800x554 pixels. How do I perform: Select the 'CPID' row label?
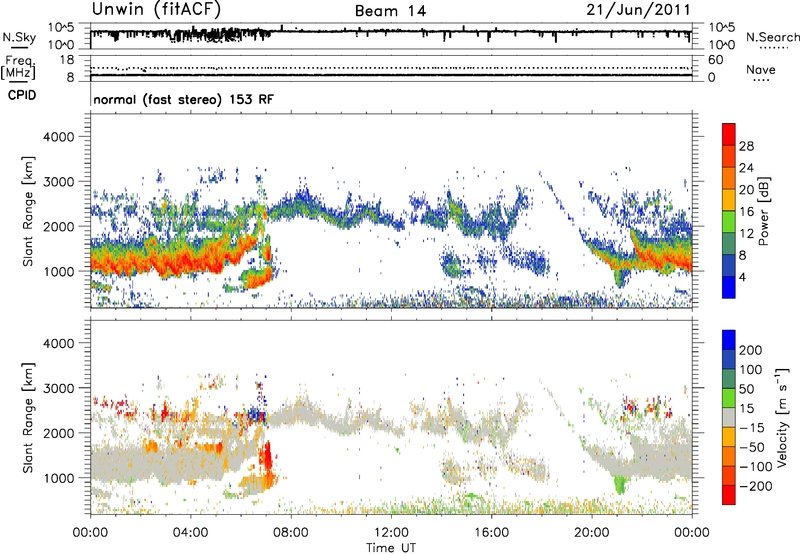point(22,95)
